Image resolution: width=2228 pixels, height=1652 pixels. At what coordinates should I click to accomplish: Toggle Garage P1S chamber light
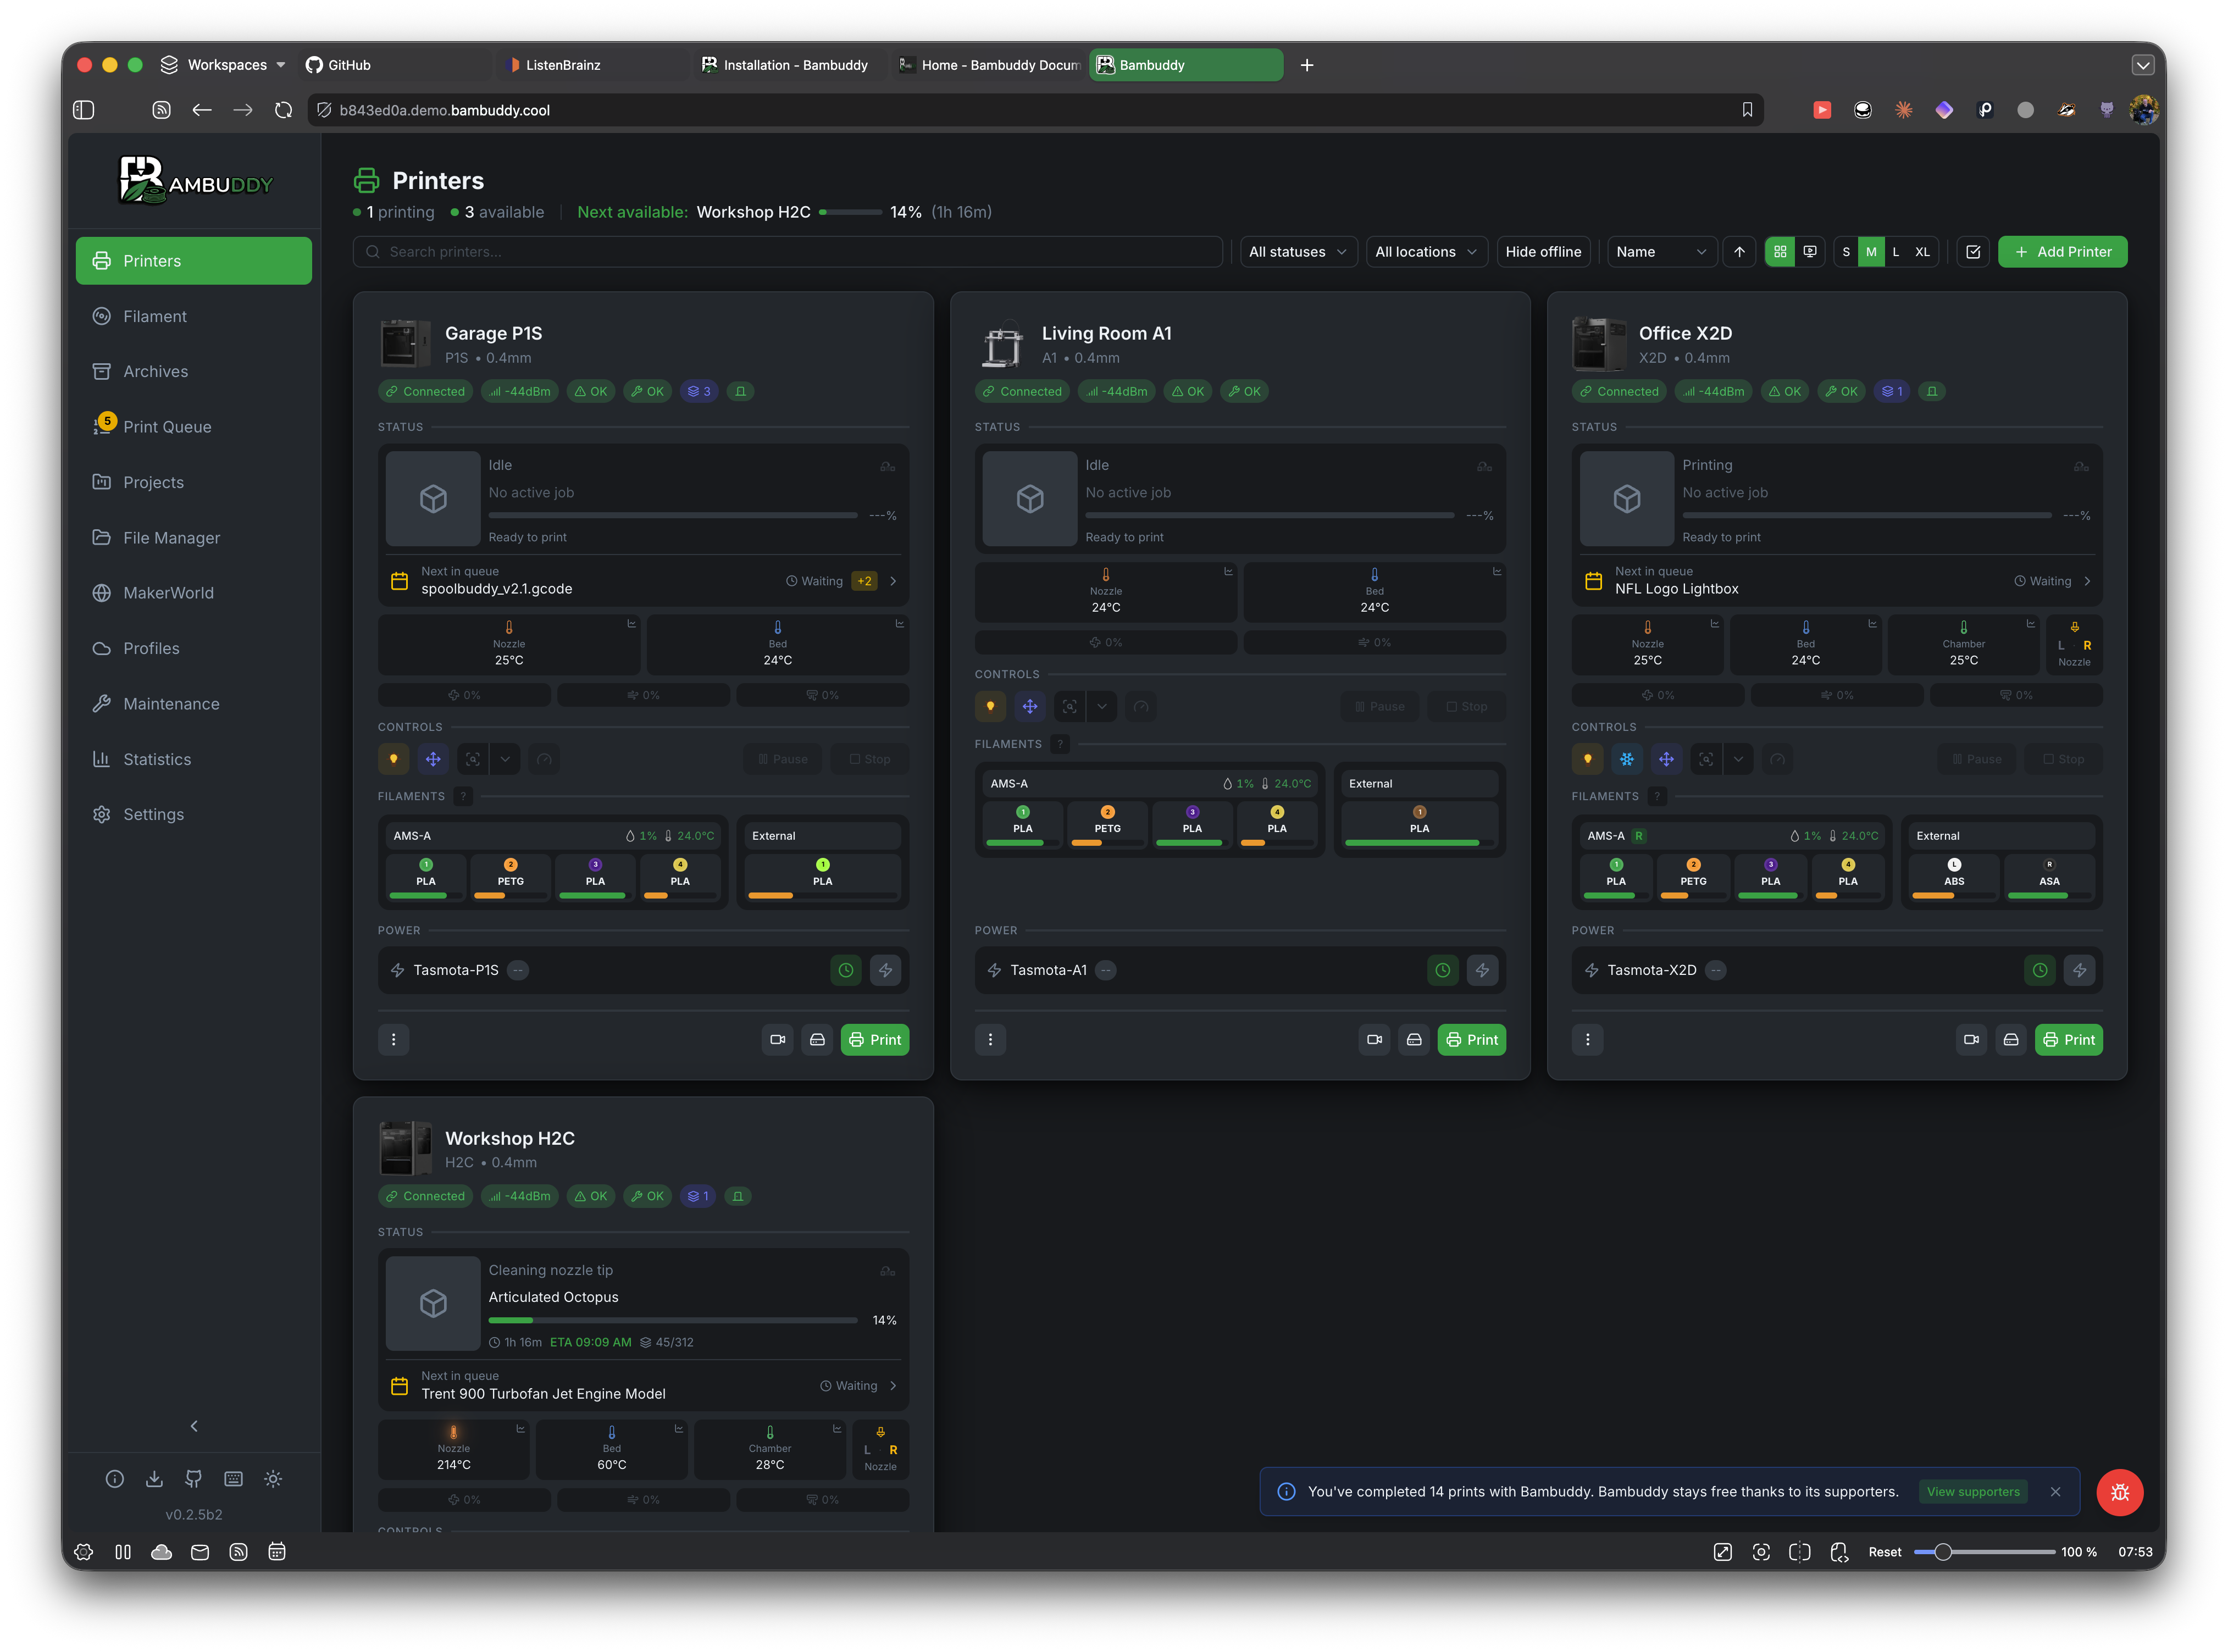(x=393, y=759)
